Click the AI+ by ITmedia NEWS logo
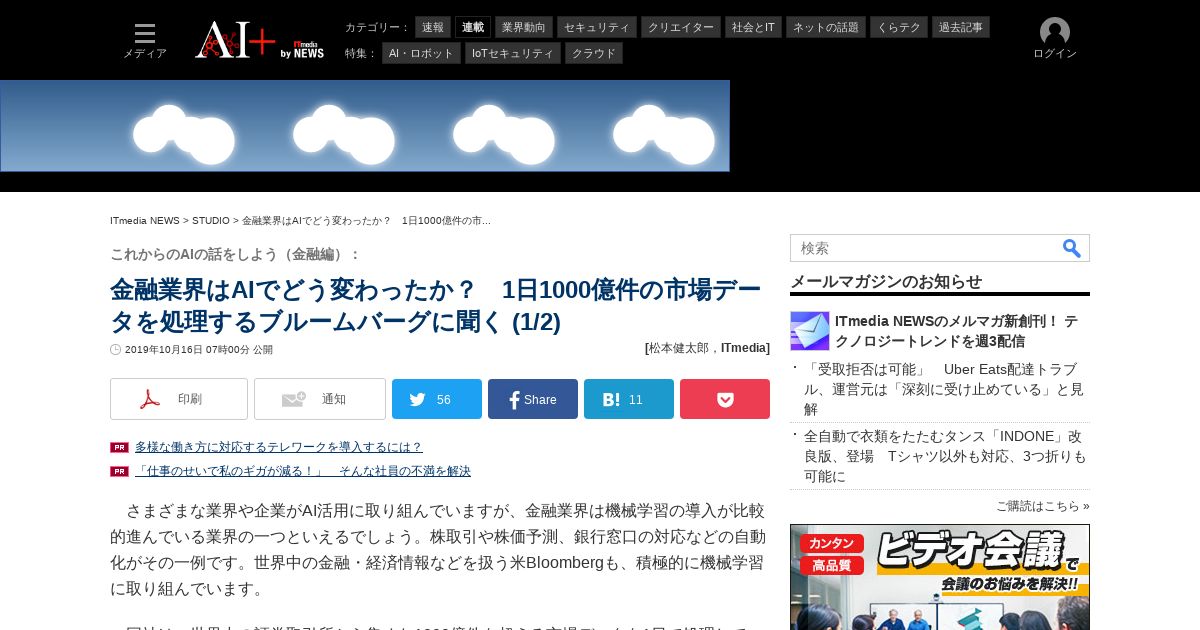This screenshot has height=630, width=1200. click(x=260, y=40)
